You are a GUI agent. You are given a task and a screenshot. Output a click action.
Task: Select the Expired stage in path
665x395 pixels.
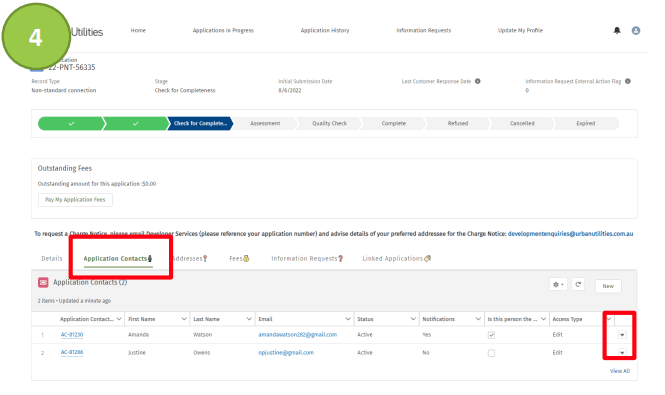click(586, 123)
